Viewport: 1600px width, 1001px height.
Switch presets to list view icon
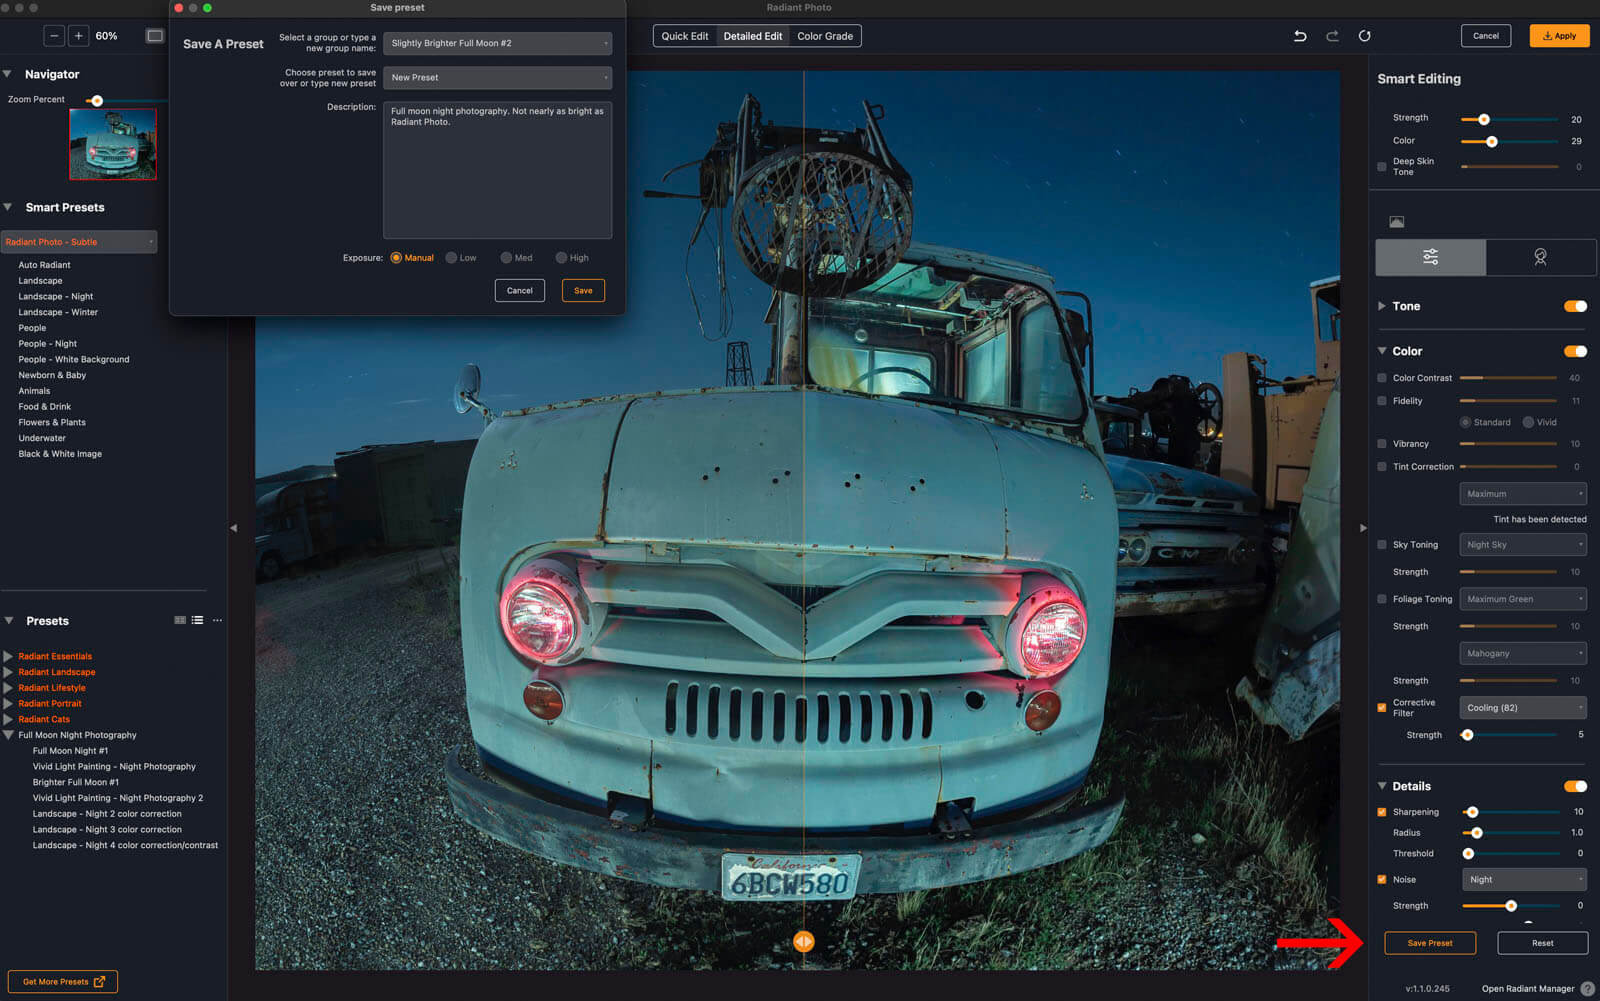[197, 620]
